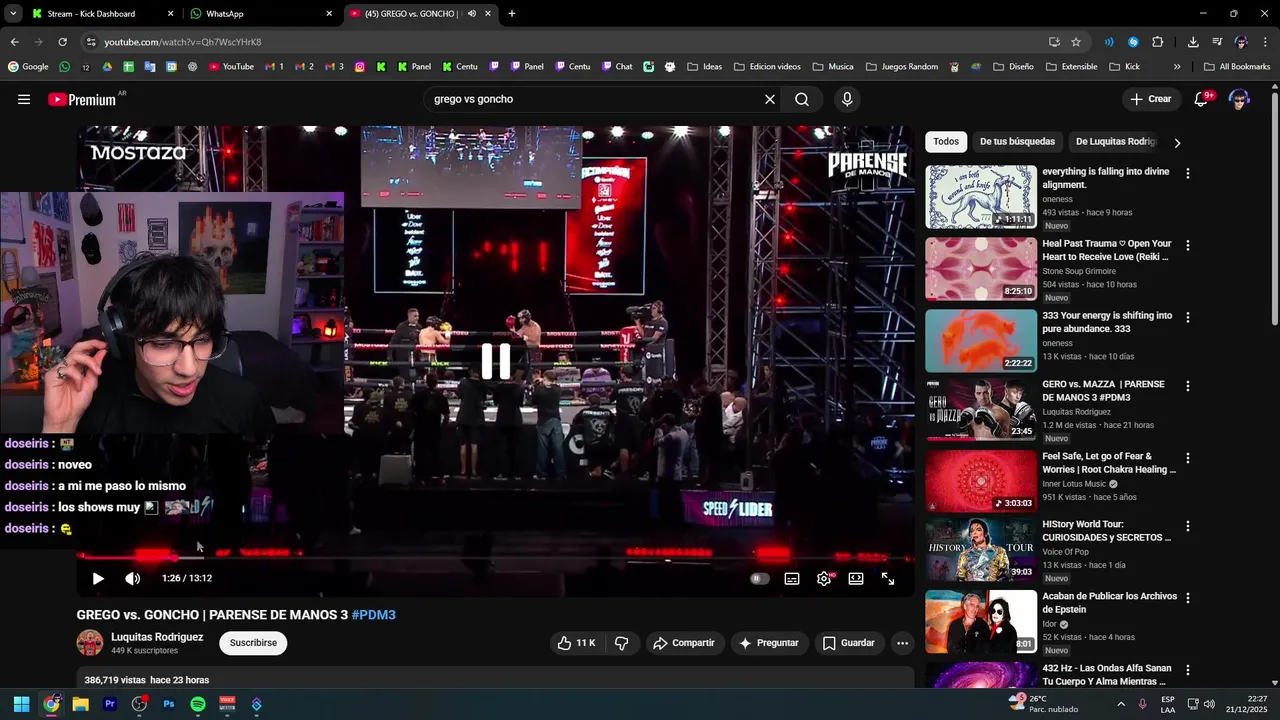Click the Preguntar button
The height and width of the screenshot is (720, 1280).
768,643
